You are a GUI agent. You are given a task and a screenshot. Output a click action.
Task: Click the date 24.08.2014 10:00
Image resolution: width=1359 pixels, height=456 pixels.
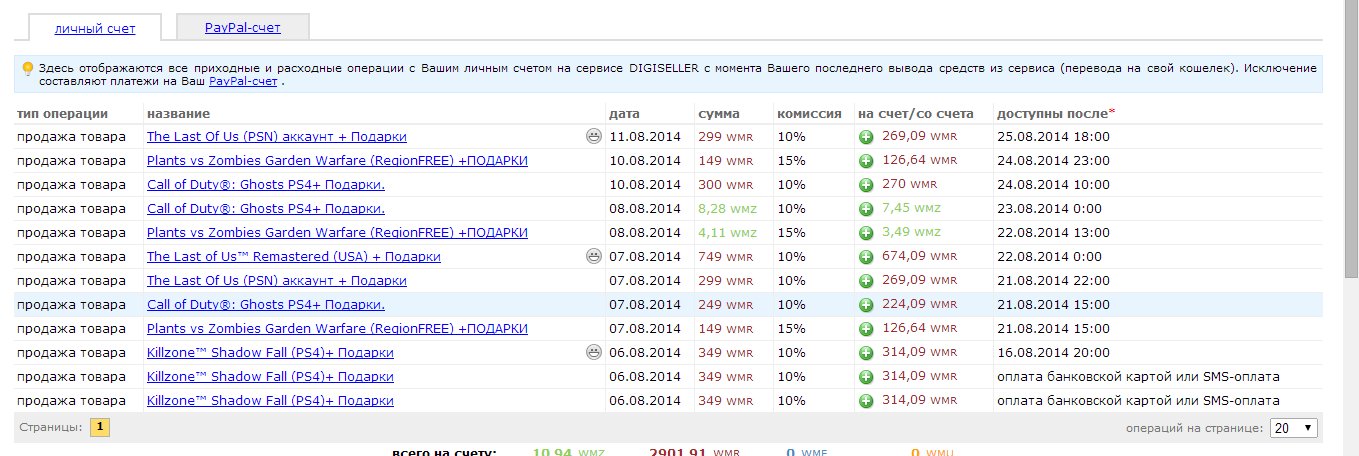pos(1053,185)
